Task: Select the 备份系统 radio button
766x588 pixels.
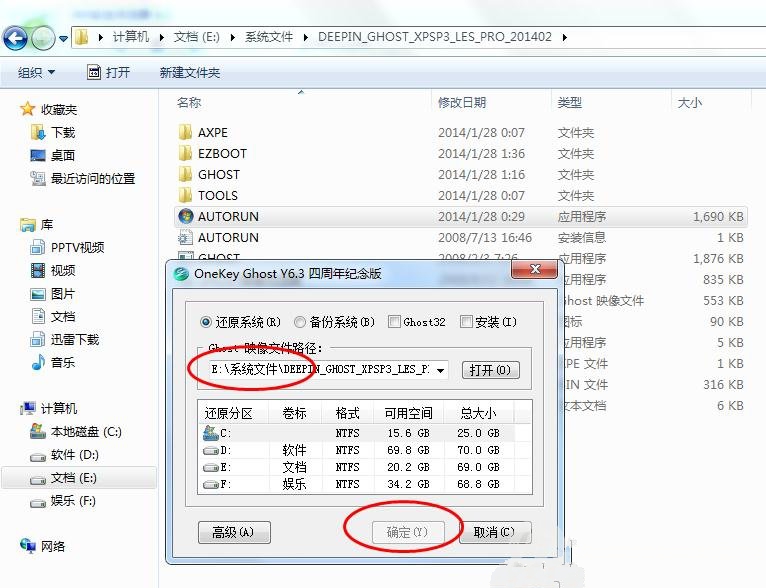Action: pyautogui.click(x=300, y=322)
